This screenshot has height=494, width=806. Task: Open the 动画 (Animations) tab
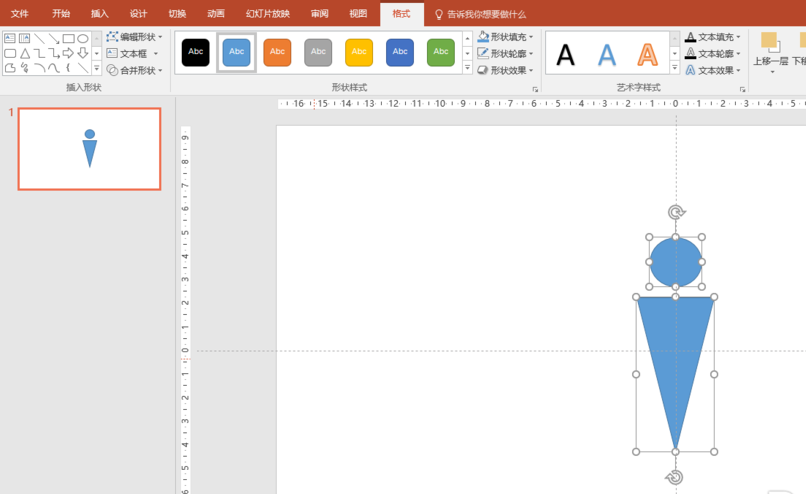(215, 14)
